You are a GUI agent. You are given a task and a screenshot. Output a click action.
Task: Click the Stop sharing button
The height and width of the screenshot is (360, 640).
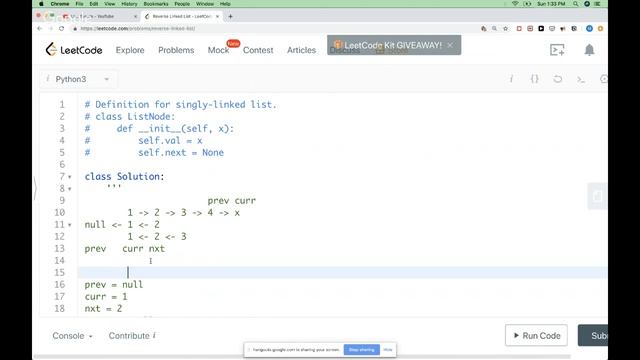pos(362,350)
